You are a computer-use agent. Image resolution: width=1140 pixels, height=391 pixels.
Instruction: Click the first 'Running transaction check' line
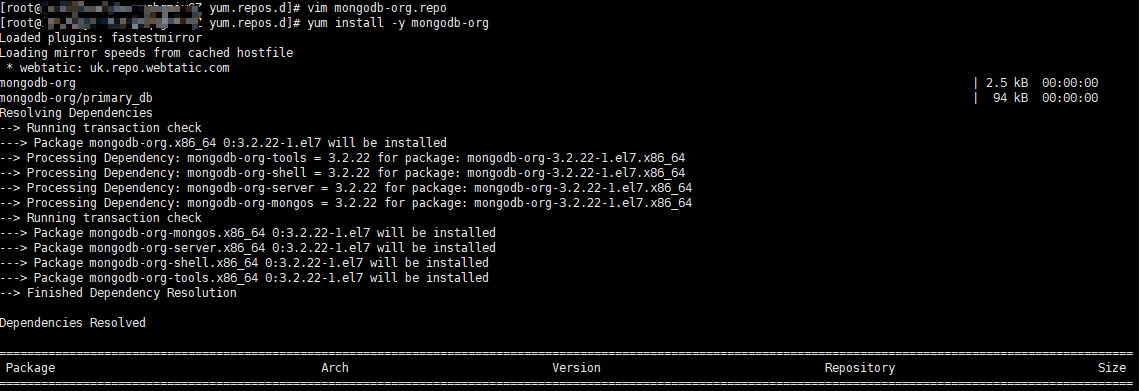(x=101, y=128)
